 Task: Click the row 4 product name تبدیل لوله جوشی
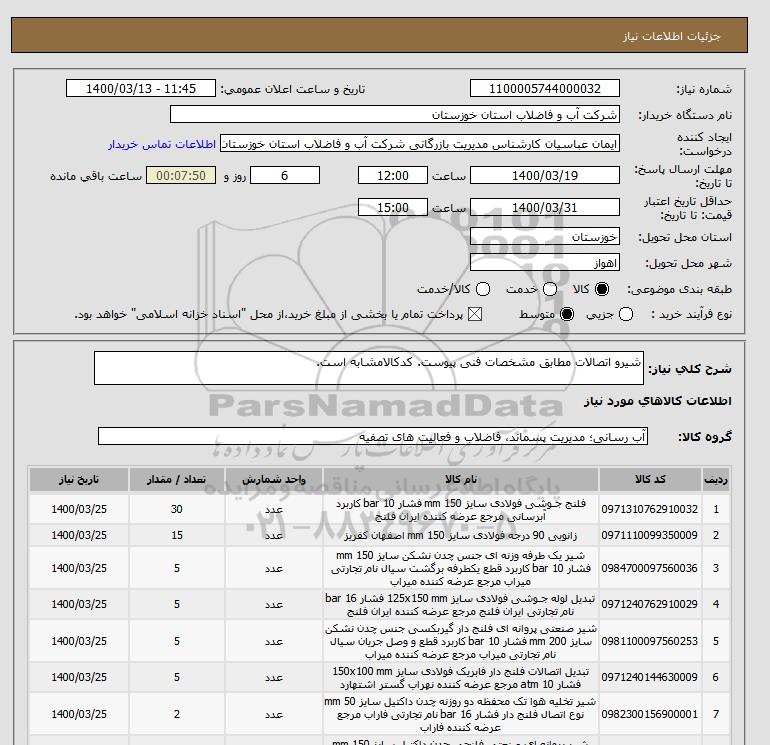461,605
